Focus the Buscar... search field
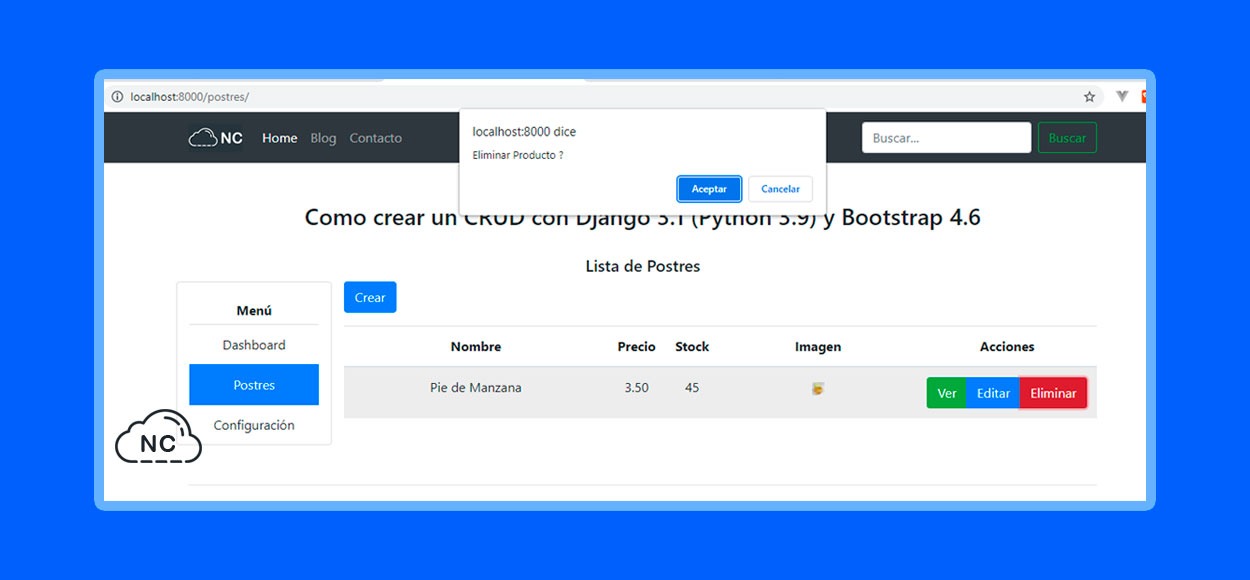1250x580 pixels. point(947,138)
